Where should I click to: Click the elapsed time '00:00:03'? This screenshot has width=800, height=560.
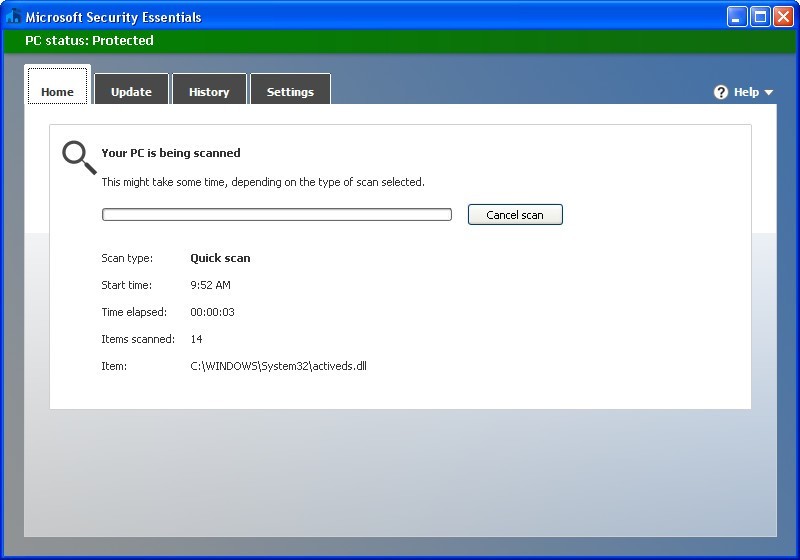pos(212,312)
